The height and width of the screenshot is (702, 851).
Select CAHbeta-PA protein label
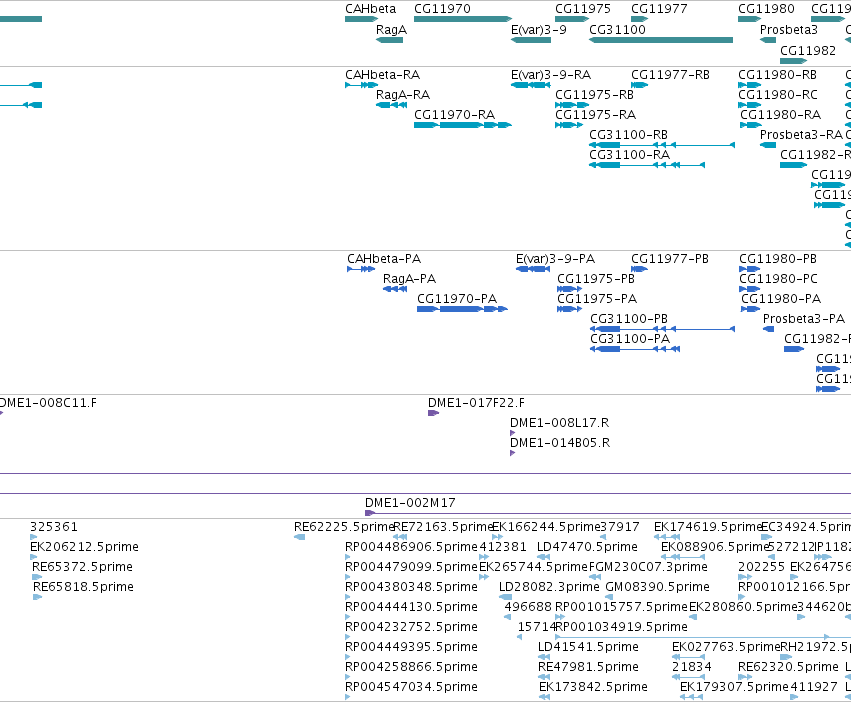pyautogui.click(x=384, y=258)
